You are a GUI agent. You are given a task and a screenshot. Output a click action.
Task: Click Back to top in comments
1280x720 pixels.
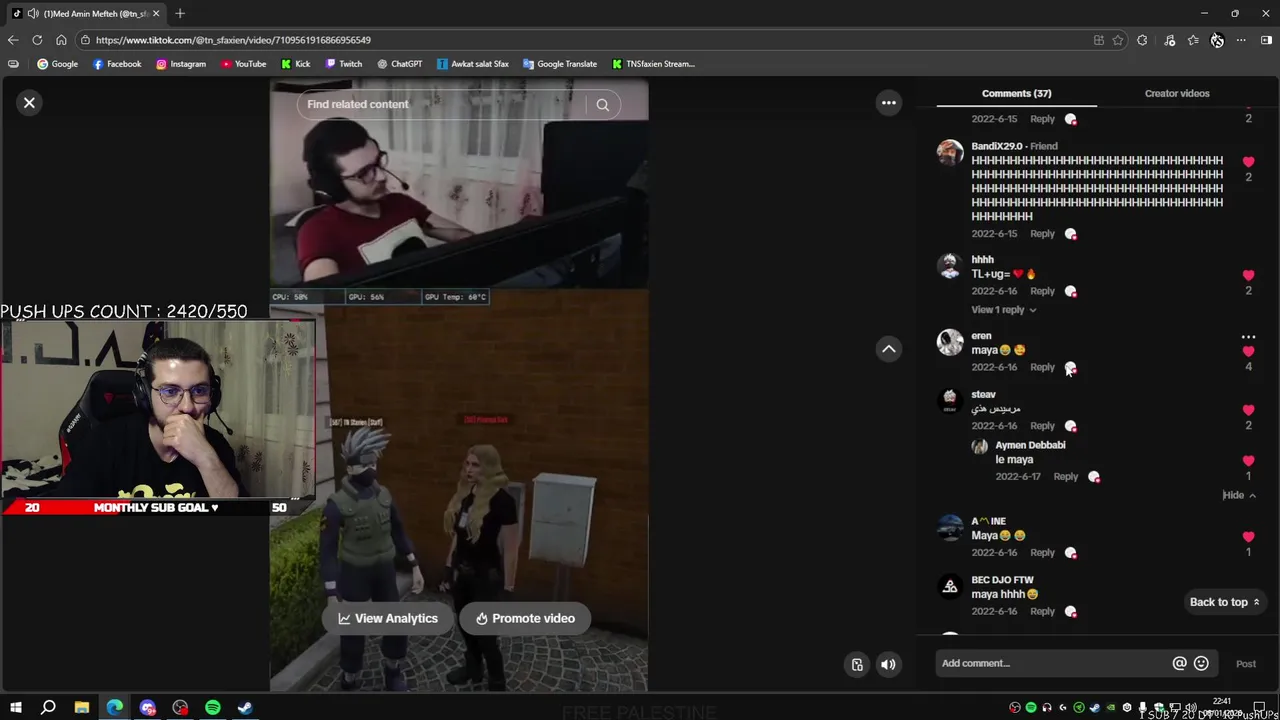click(1224, 602)
